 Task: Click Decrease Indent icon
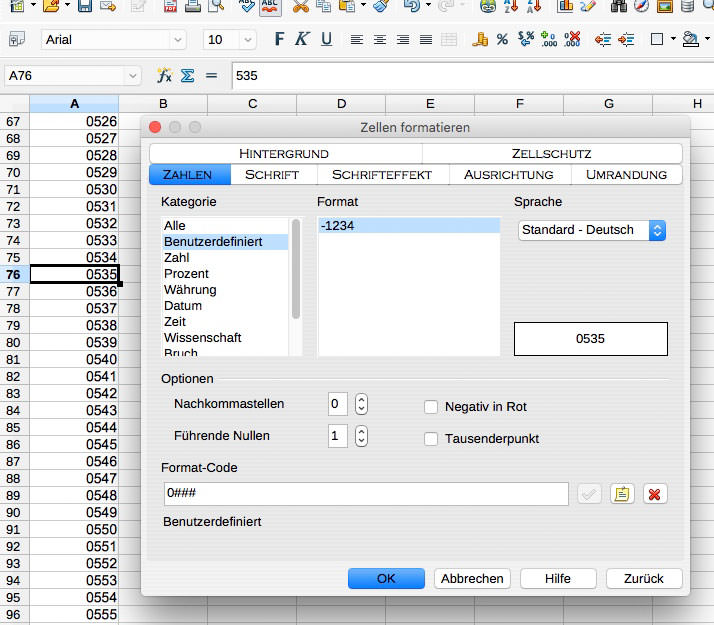point(603,40)
